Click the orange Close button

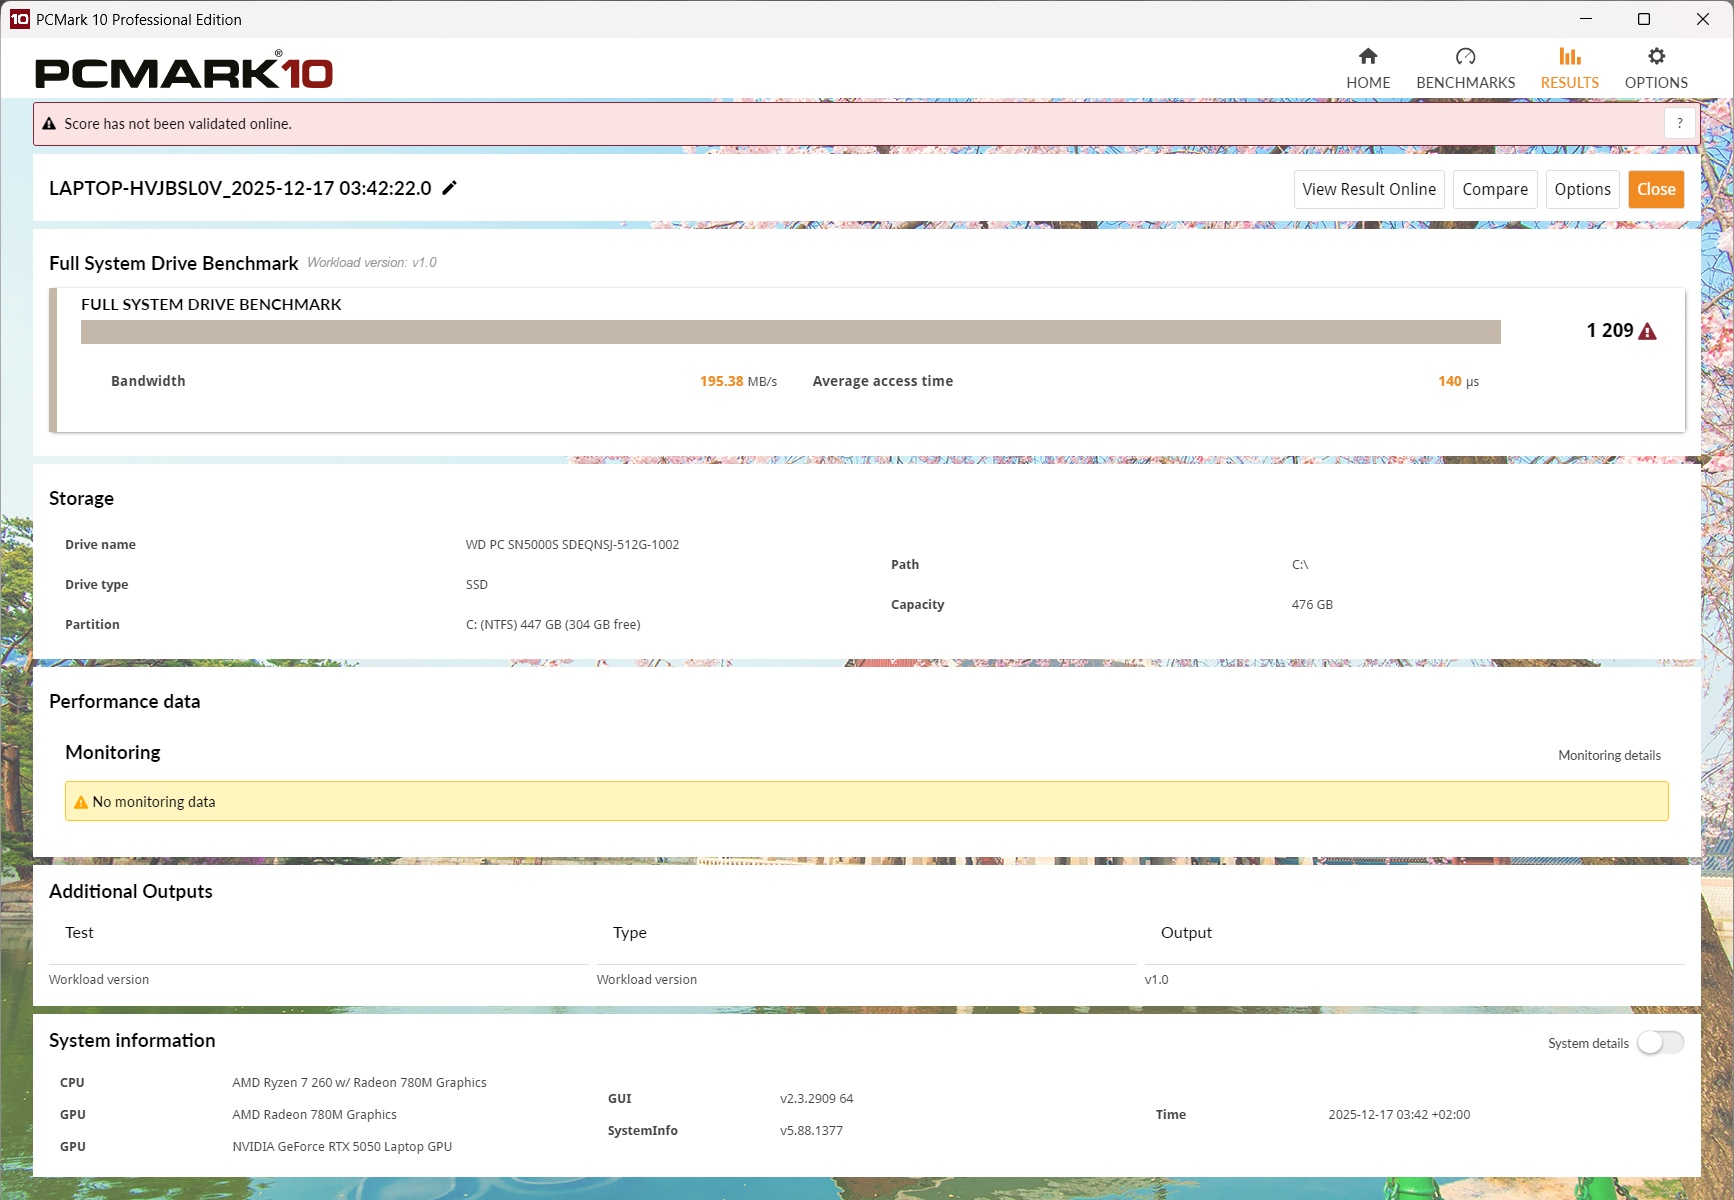pos(1656,189)
